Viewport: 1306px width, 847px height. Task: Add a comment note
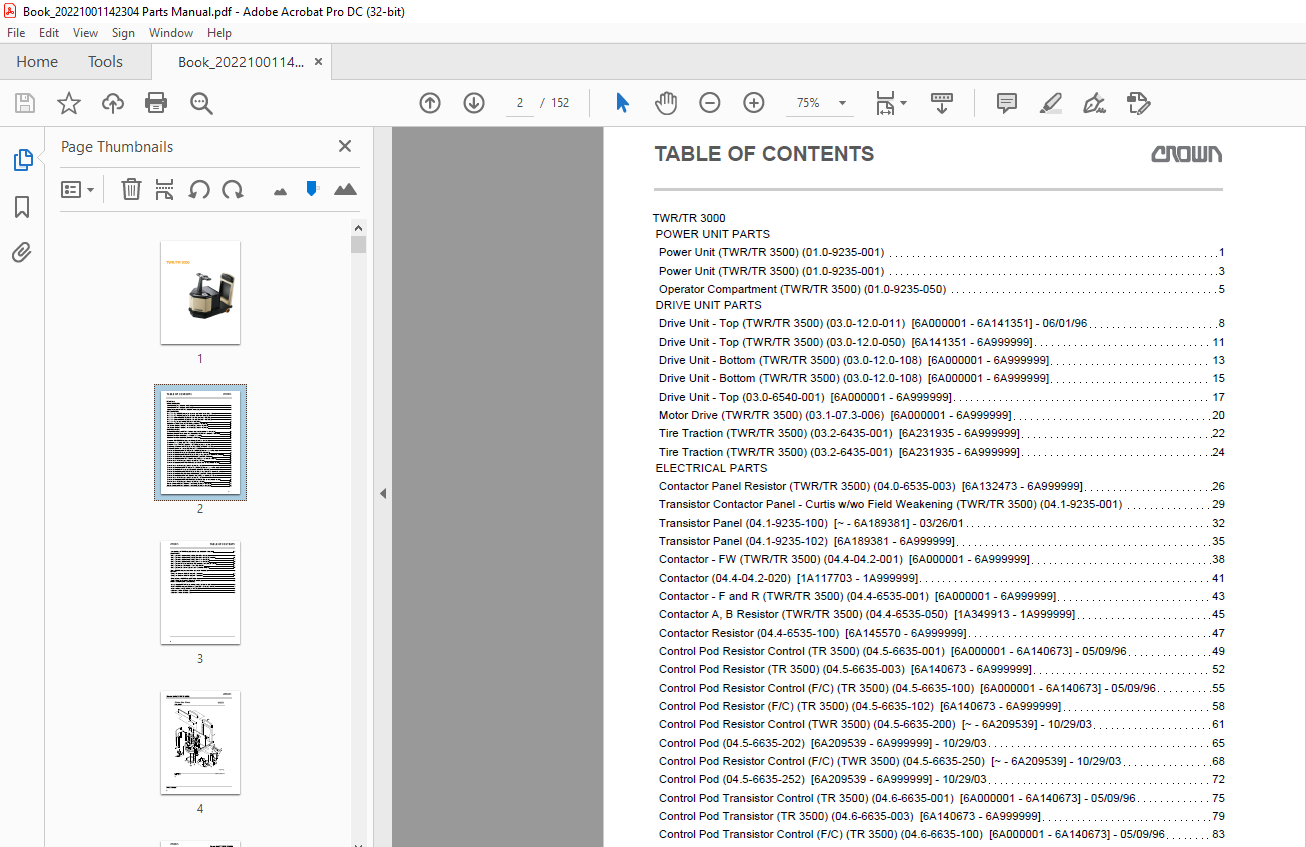click(1007, 103)
